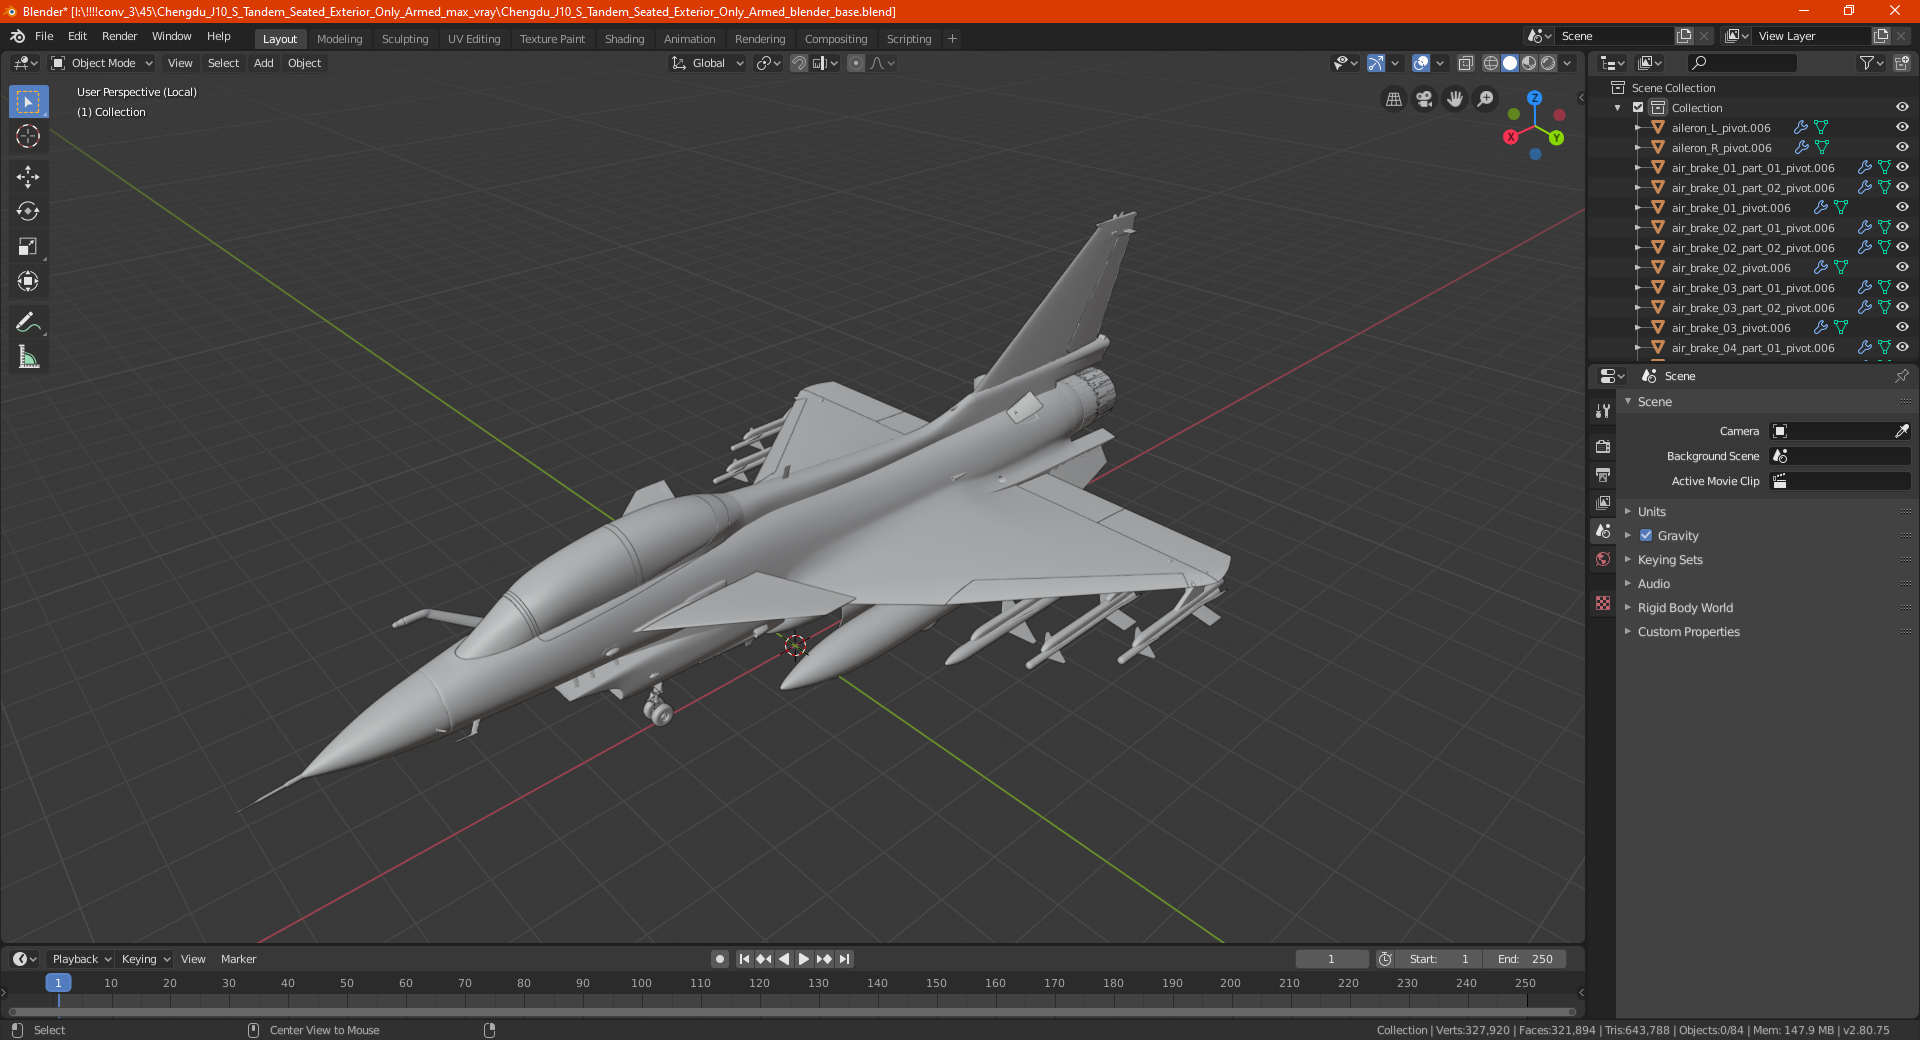Toggle the Gravity checkbox
This screenshot has width=1920, height=1040.
(x=1646, y=536)
